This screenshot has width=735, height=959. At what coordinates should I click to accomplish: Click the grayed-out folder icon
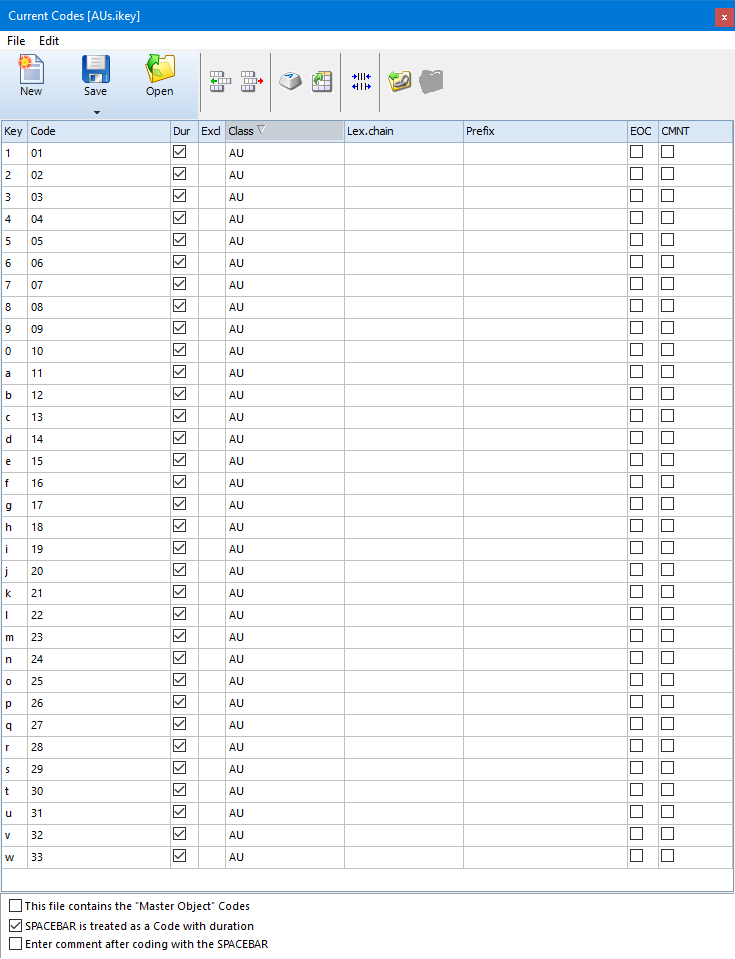(431, 81)
